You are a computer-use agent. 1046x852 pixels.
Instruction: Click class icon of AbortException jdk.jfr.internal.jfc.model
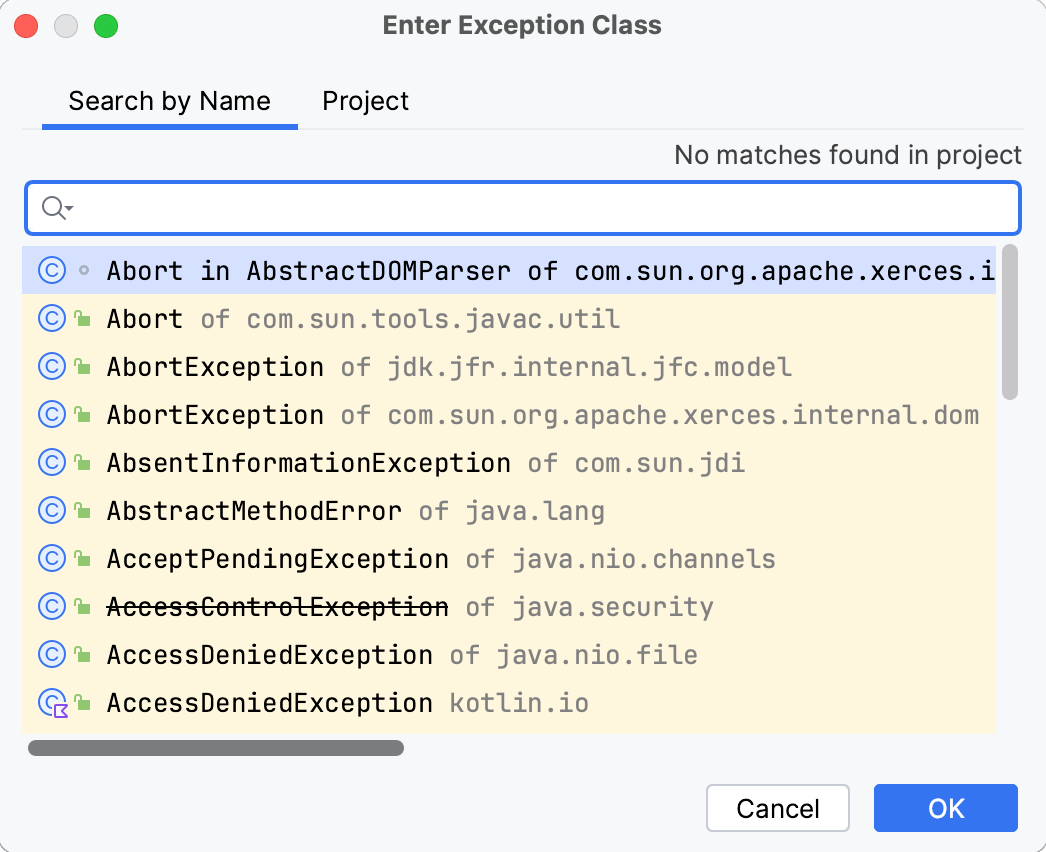click(52, 366)
